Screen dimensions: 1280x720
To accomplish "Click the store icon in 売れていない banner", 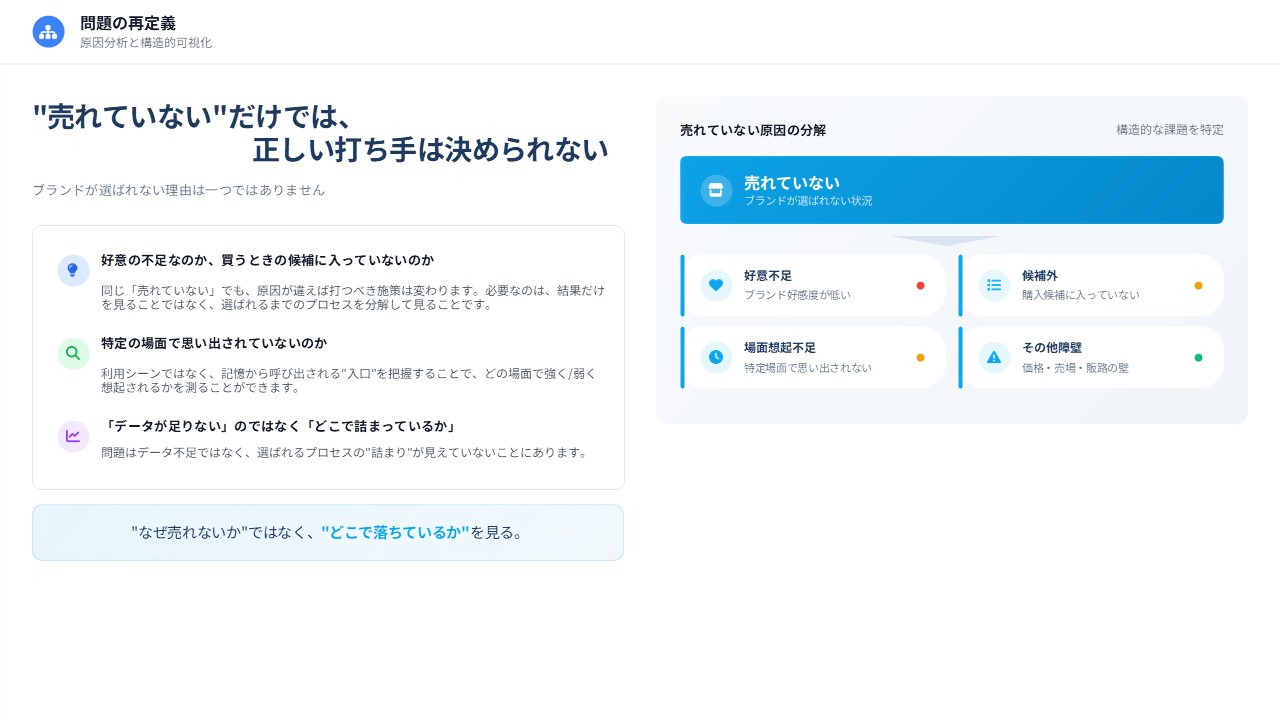I will (x=716, y=190).
